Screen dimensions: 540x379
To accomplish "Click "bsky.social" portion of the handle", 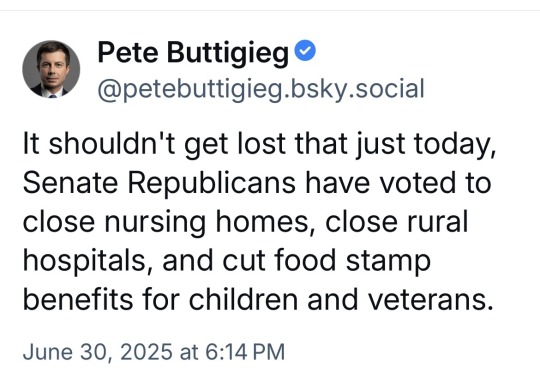I will [357, 90].
